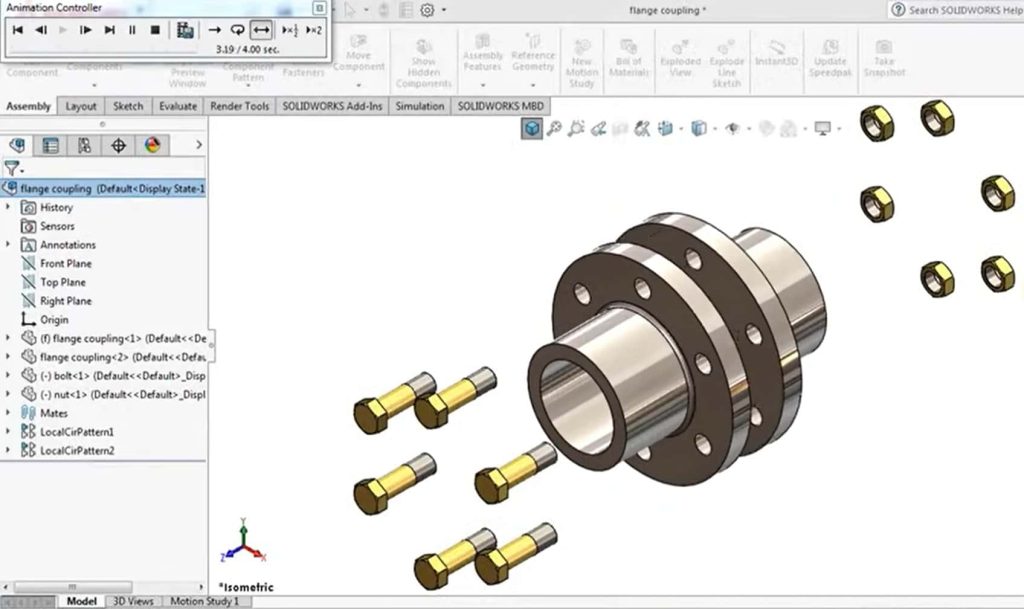Switch to Normal one-way playback mode

214,30
